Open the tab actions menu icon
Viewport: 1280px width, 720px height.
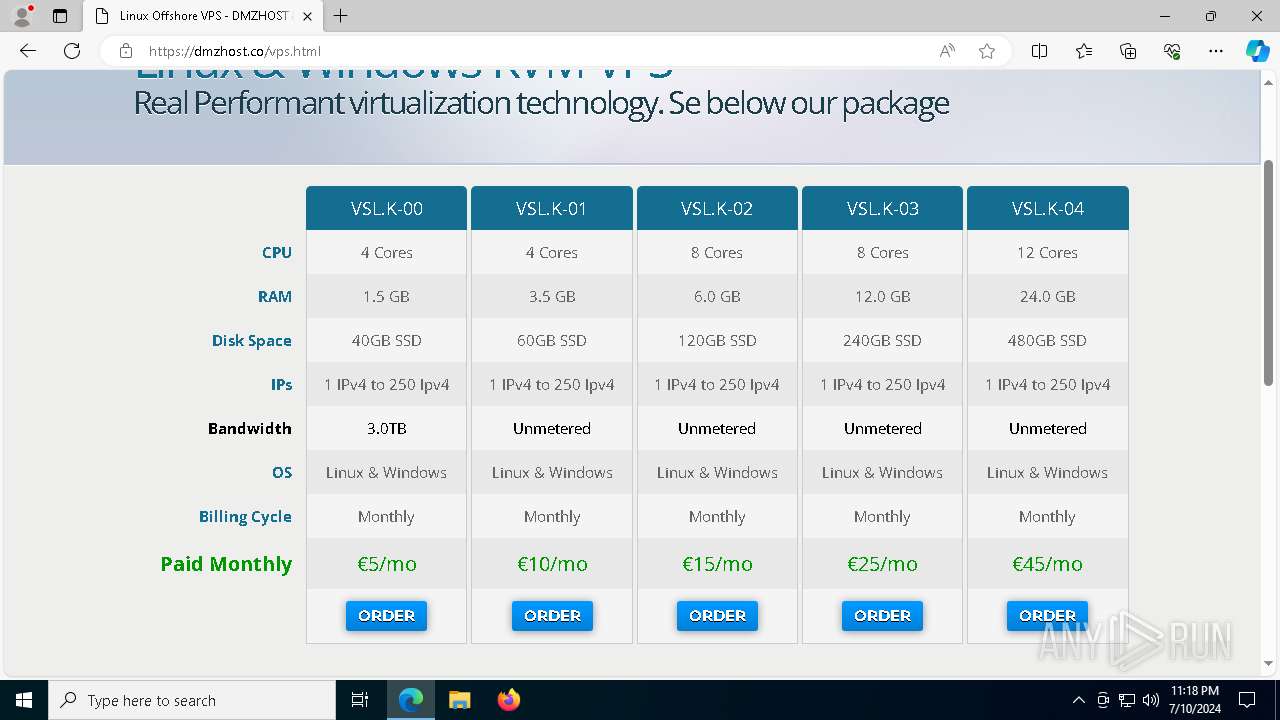point(60,16)
